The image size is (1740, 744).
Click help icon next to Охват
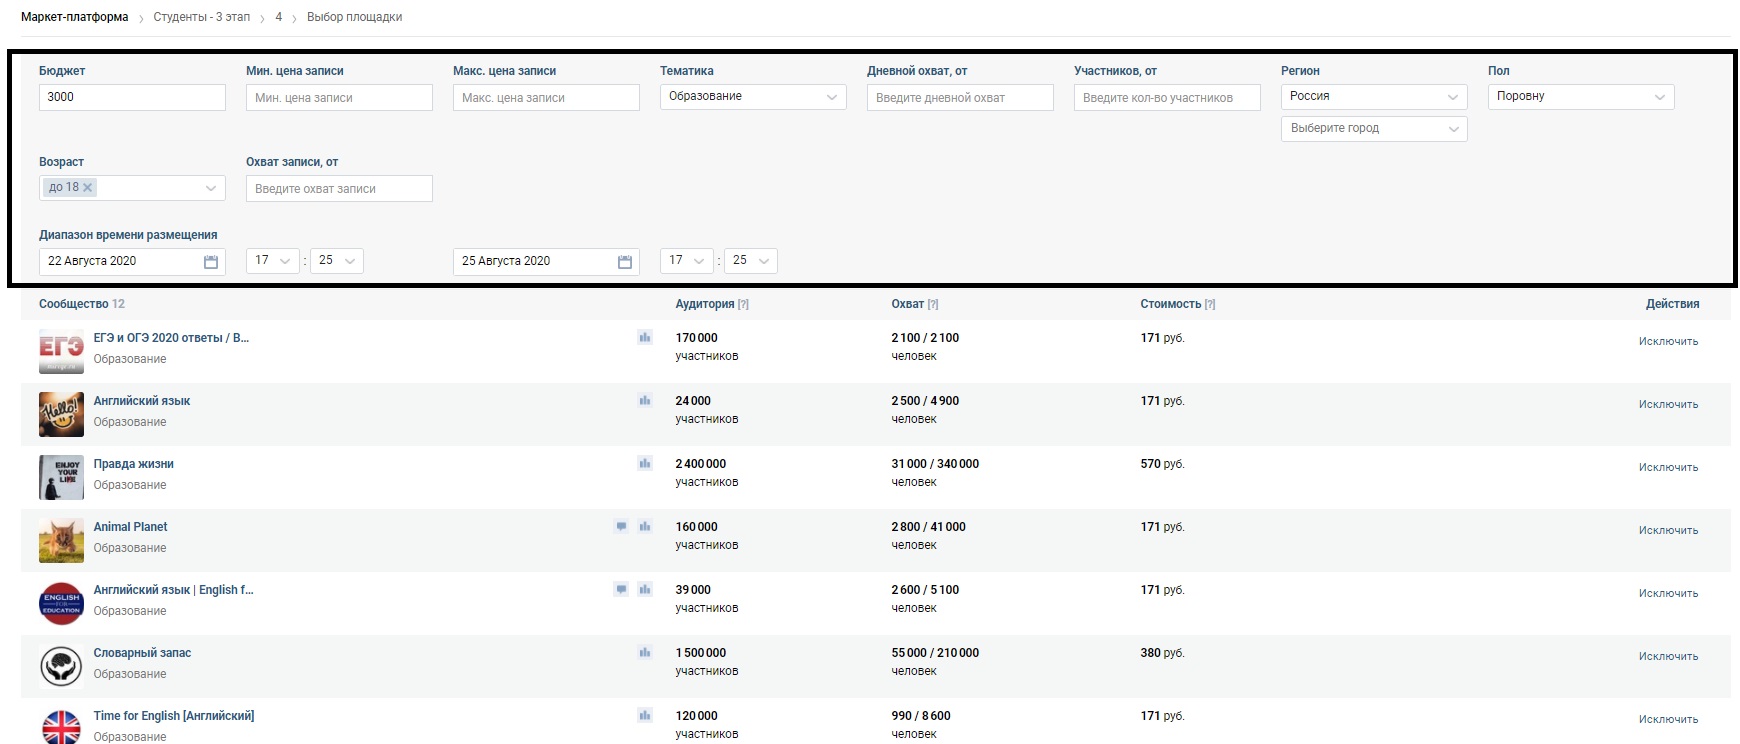[933, 304]
